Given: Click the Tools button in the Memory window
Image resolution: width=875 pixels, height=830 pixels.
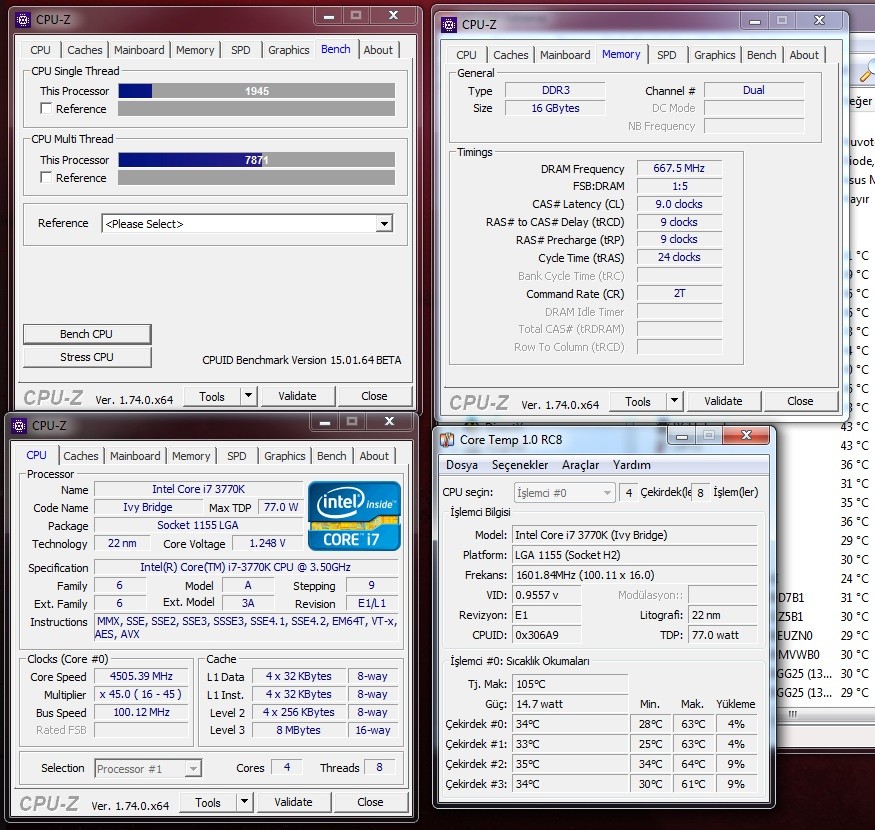Looking at the screenshot, I should pyautogui.click(x=638, y=401).
